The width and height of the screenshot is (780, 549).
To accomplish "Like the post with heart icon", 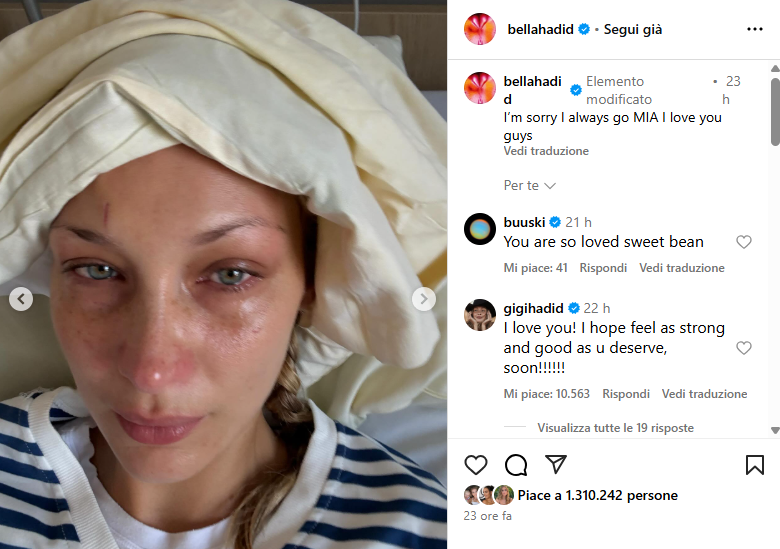I will pyautogui.click(x=476, y=465).
